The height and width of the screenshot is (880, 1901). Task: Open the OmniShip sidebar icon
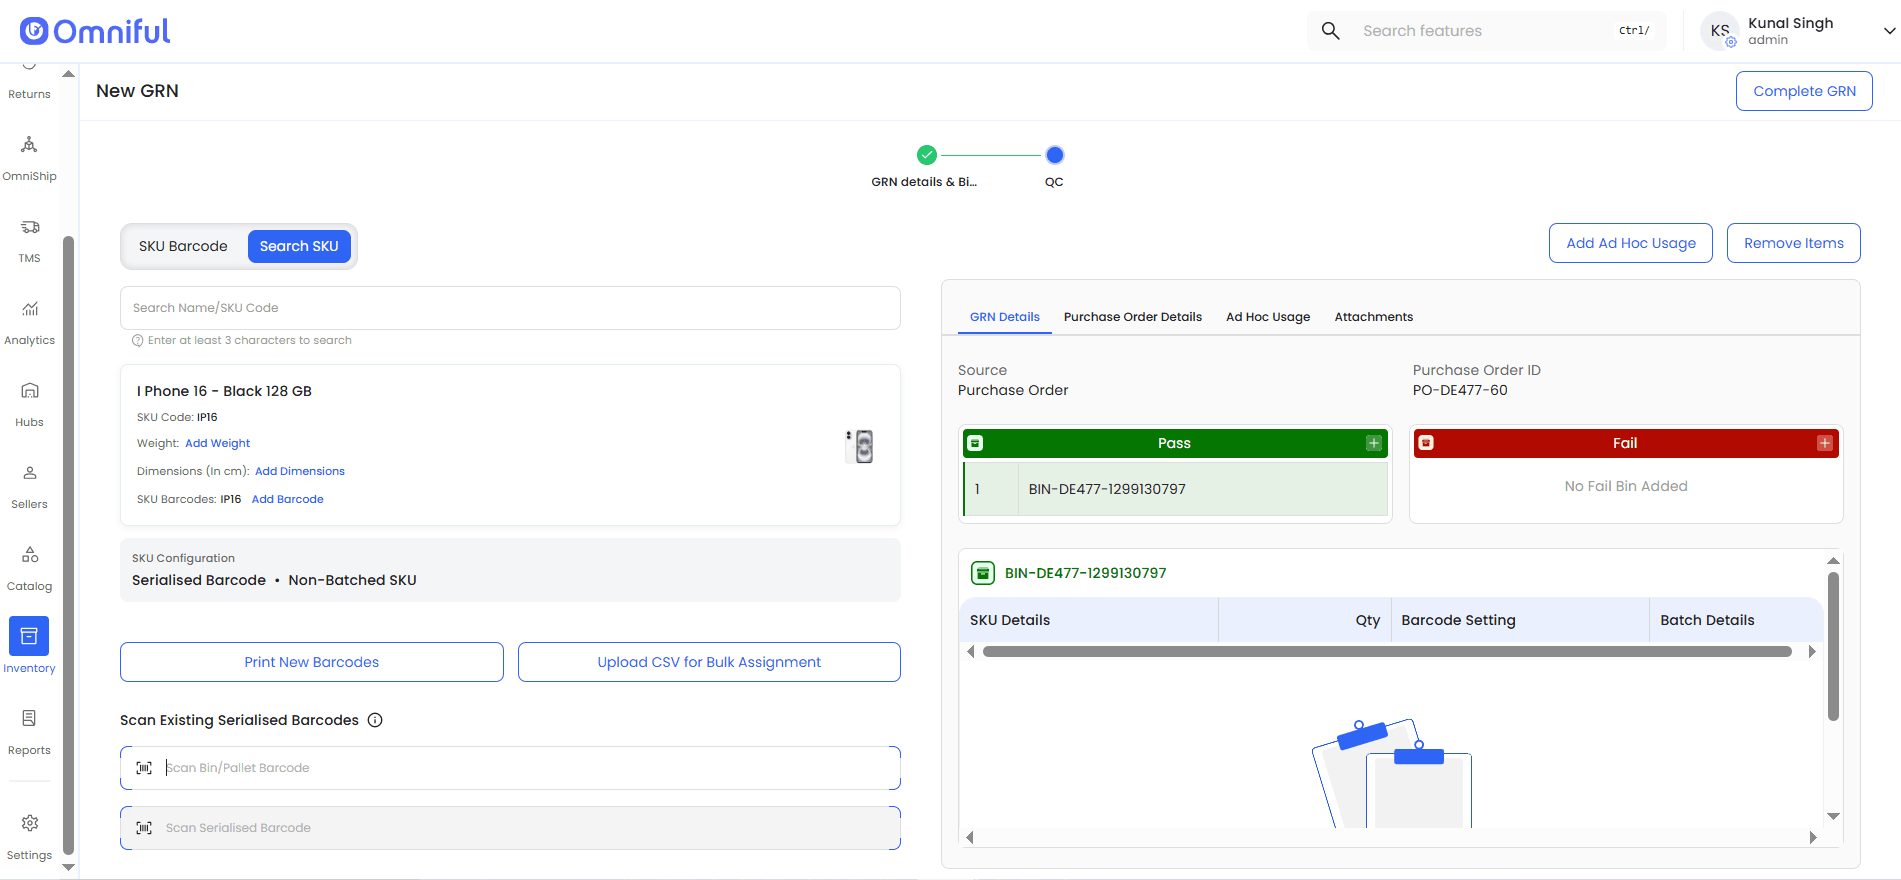coord(29,145)
